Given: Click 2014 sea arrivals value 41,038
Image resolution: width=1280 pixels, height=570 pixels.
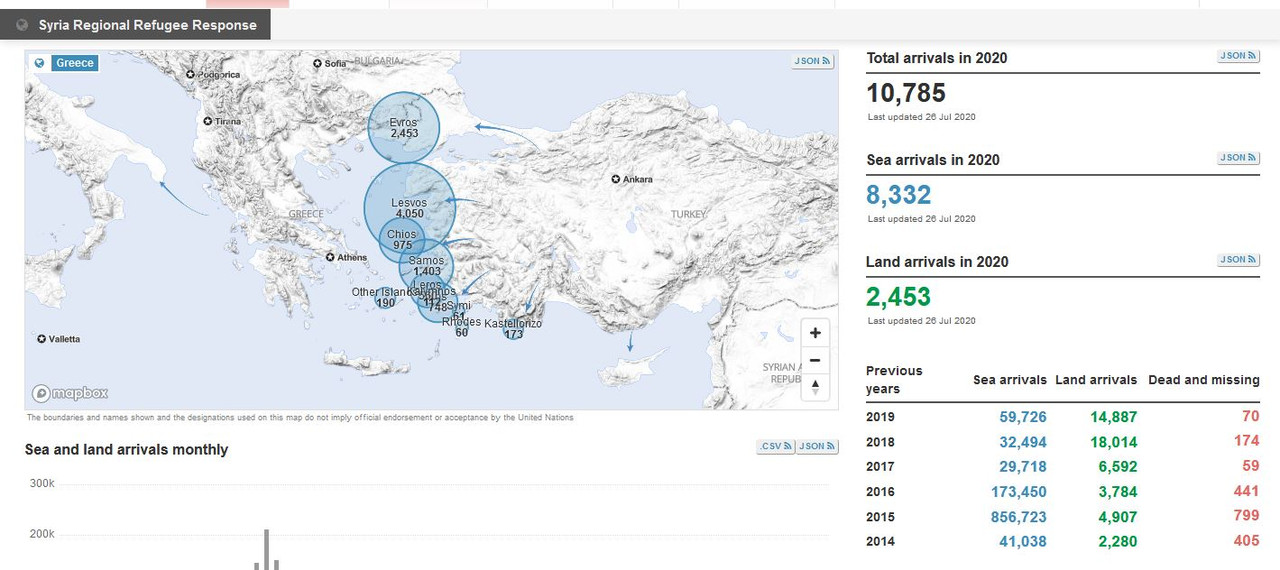Looking at the screenshot, I should pos(1023,542).
